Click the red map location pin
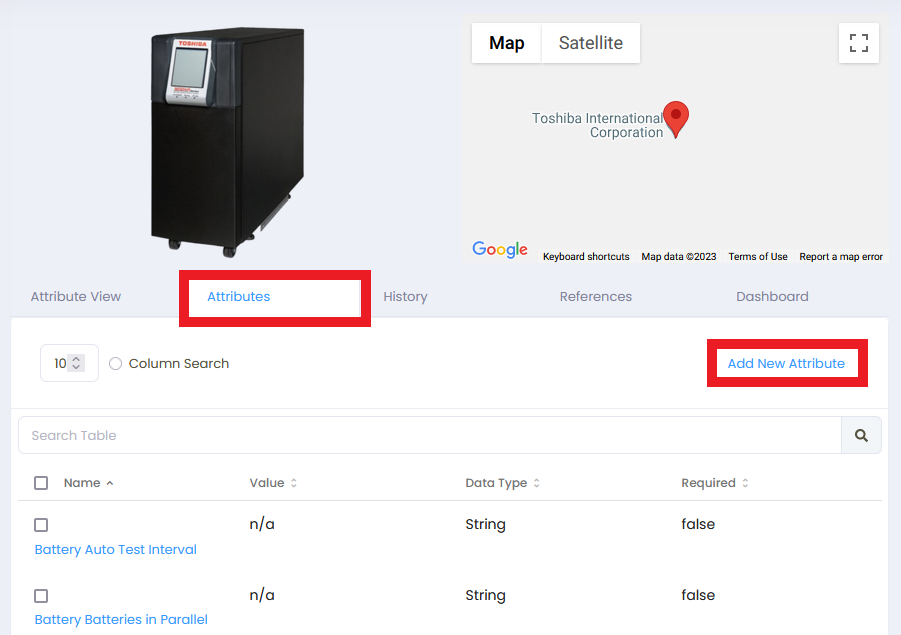Screen dimensions: 901x635 click(x=677, y=119)
